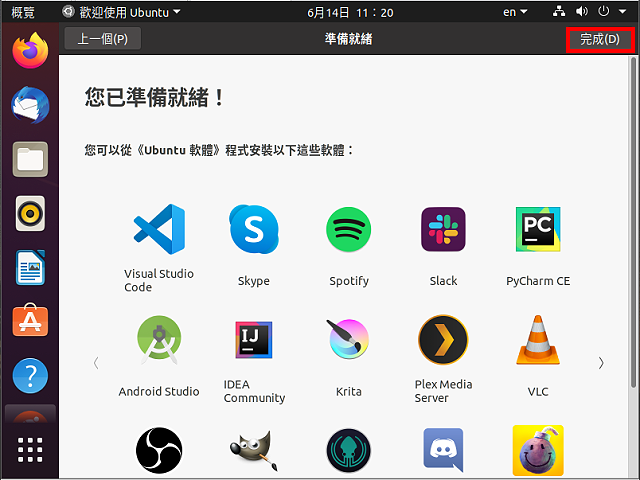Open Spotify from the software list
Screen dimensions: 640x480
click(348, 229)
